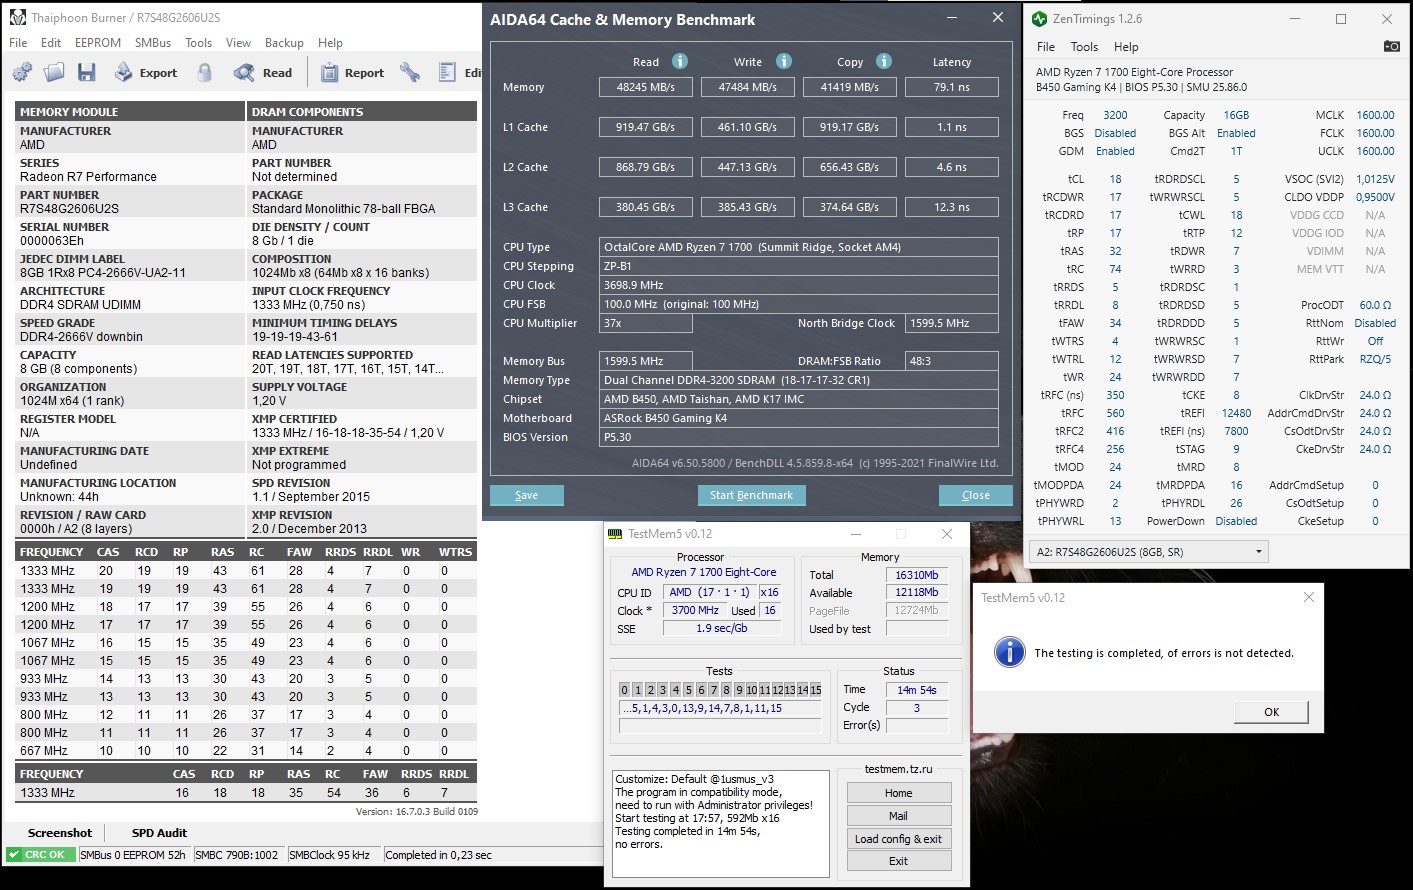Click the DRAM COMPONENTS section header
The height and width of the screenshot is (890, 1413).
(x=362, y=112)
